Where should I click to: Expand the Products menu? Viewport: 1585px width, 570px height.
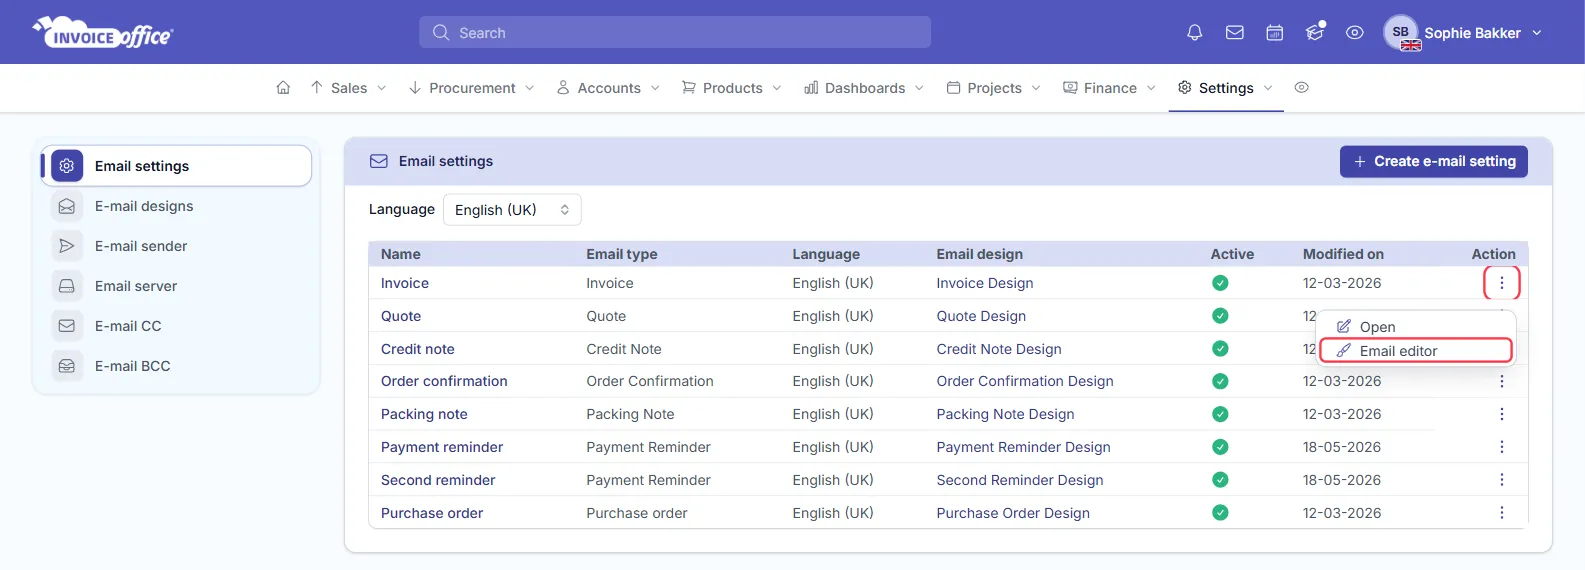click(x=732, y=88)
